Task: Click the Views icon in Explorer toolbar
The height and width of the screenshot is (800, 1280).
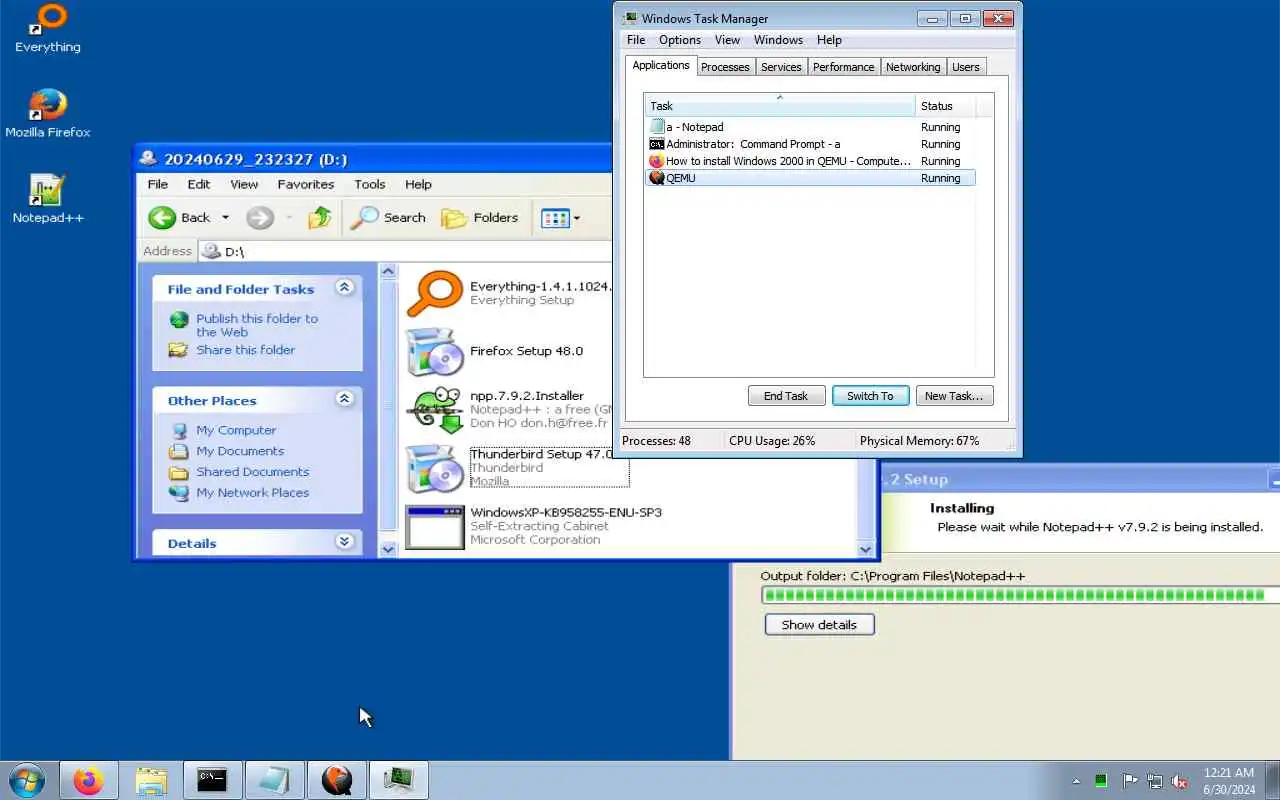Action: 554,218
